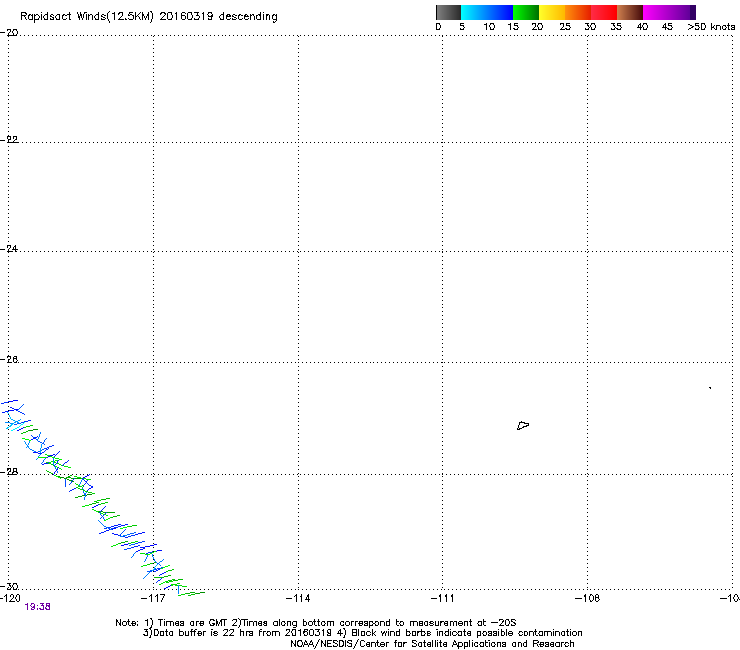This screenshot has height=650, width=740.
Task: Click the magenta 40-45 knots color band
Action: 656,12
